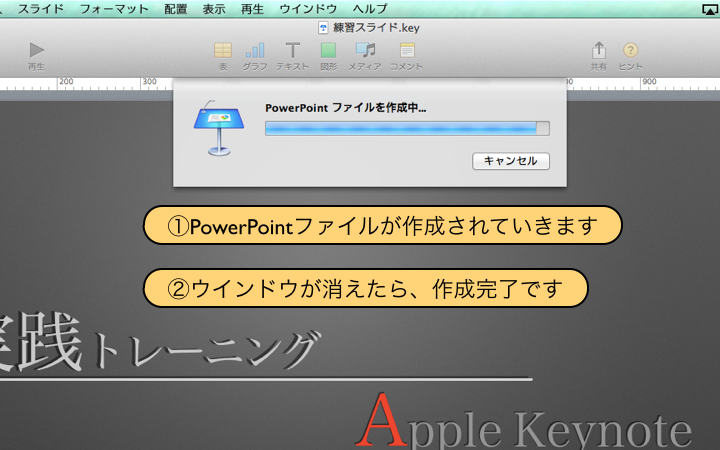Image resolution: width=720 pixels, height=450 pixels.
Task: Click the PowerPoint ファイルを作成中… status text
Action: pos(346,108)
